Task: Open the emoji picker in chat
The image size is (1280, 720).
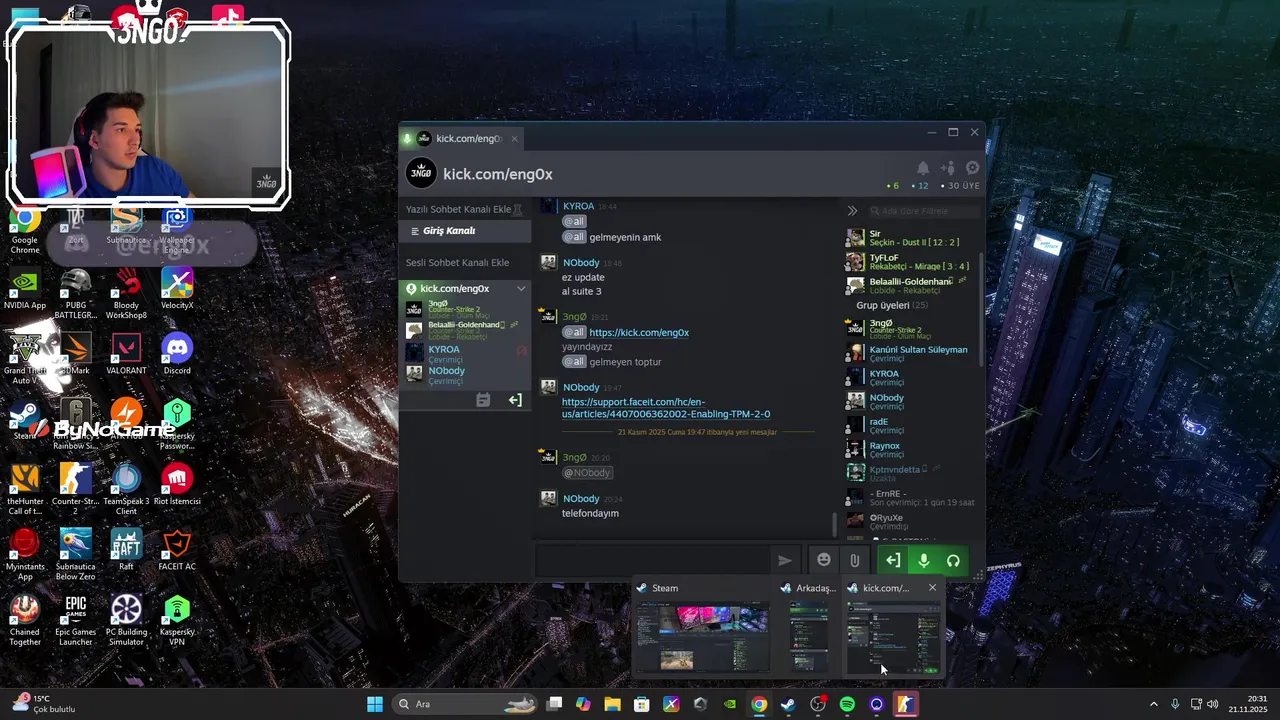Action: point(824,560)
